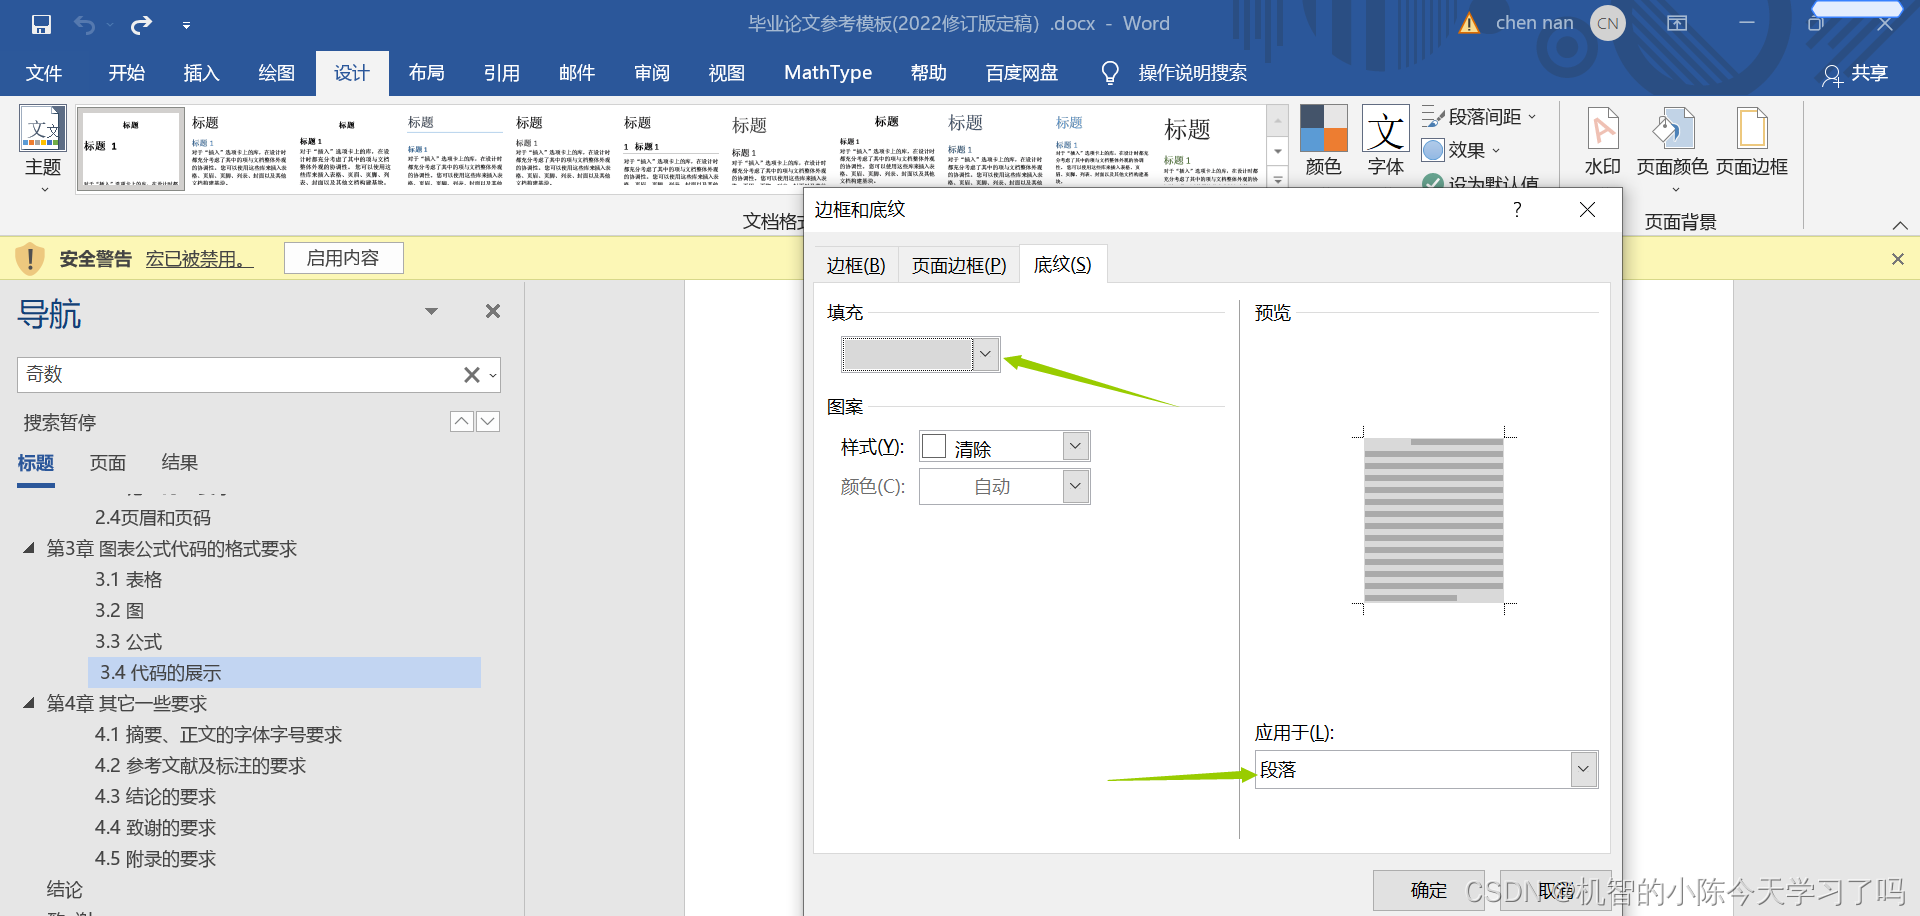
Task: Click the CN account avatar
Action: [1608, 24]
